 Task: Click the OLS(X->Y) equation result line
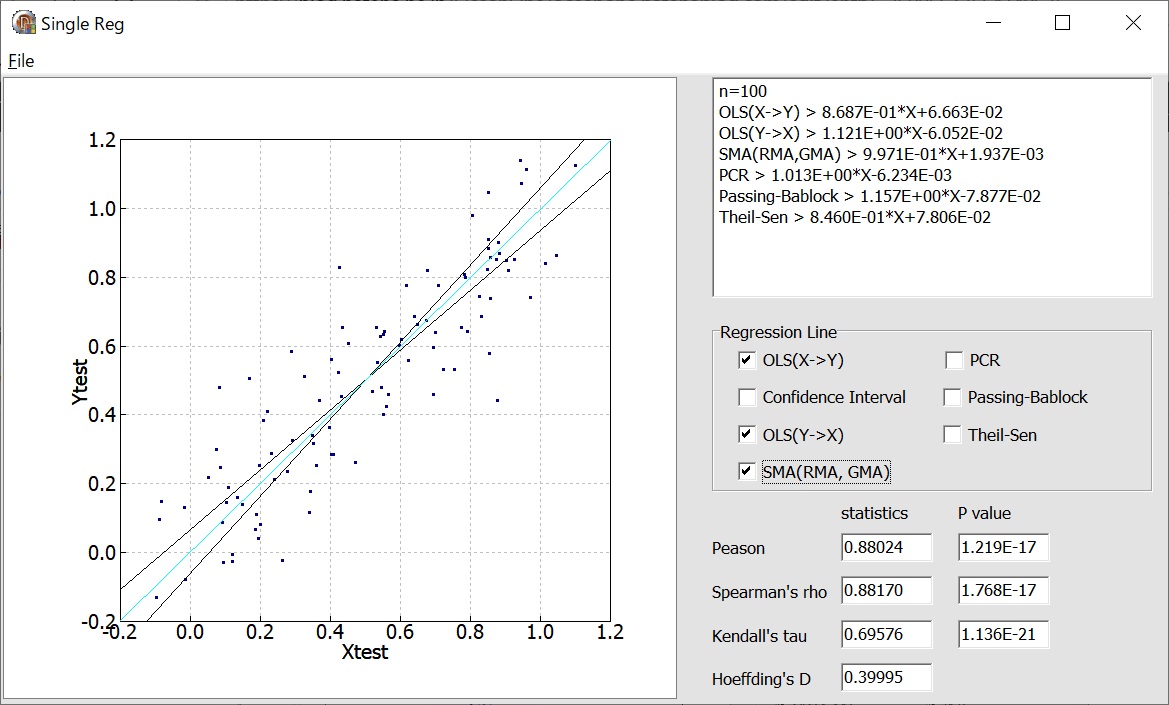pyautogui.click(x=860, y=112)
